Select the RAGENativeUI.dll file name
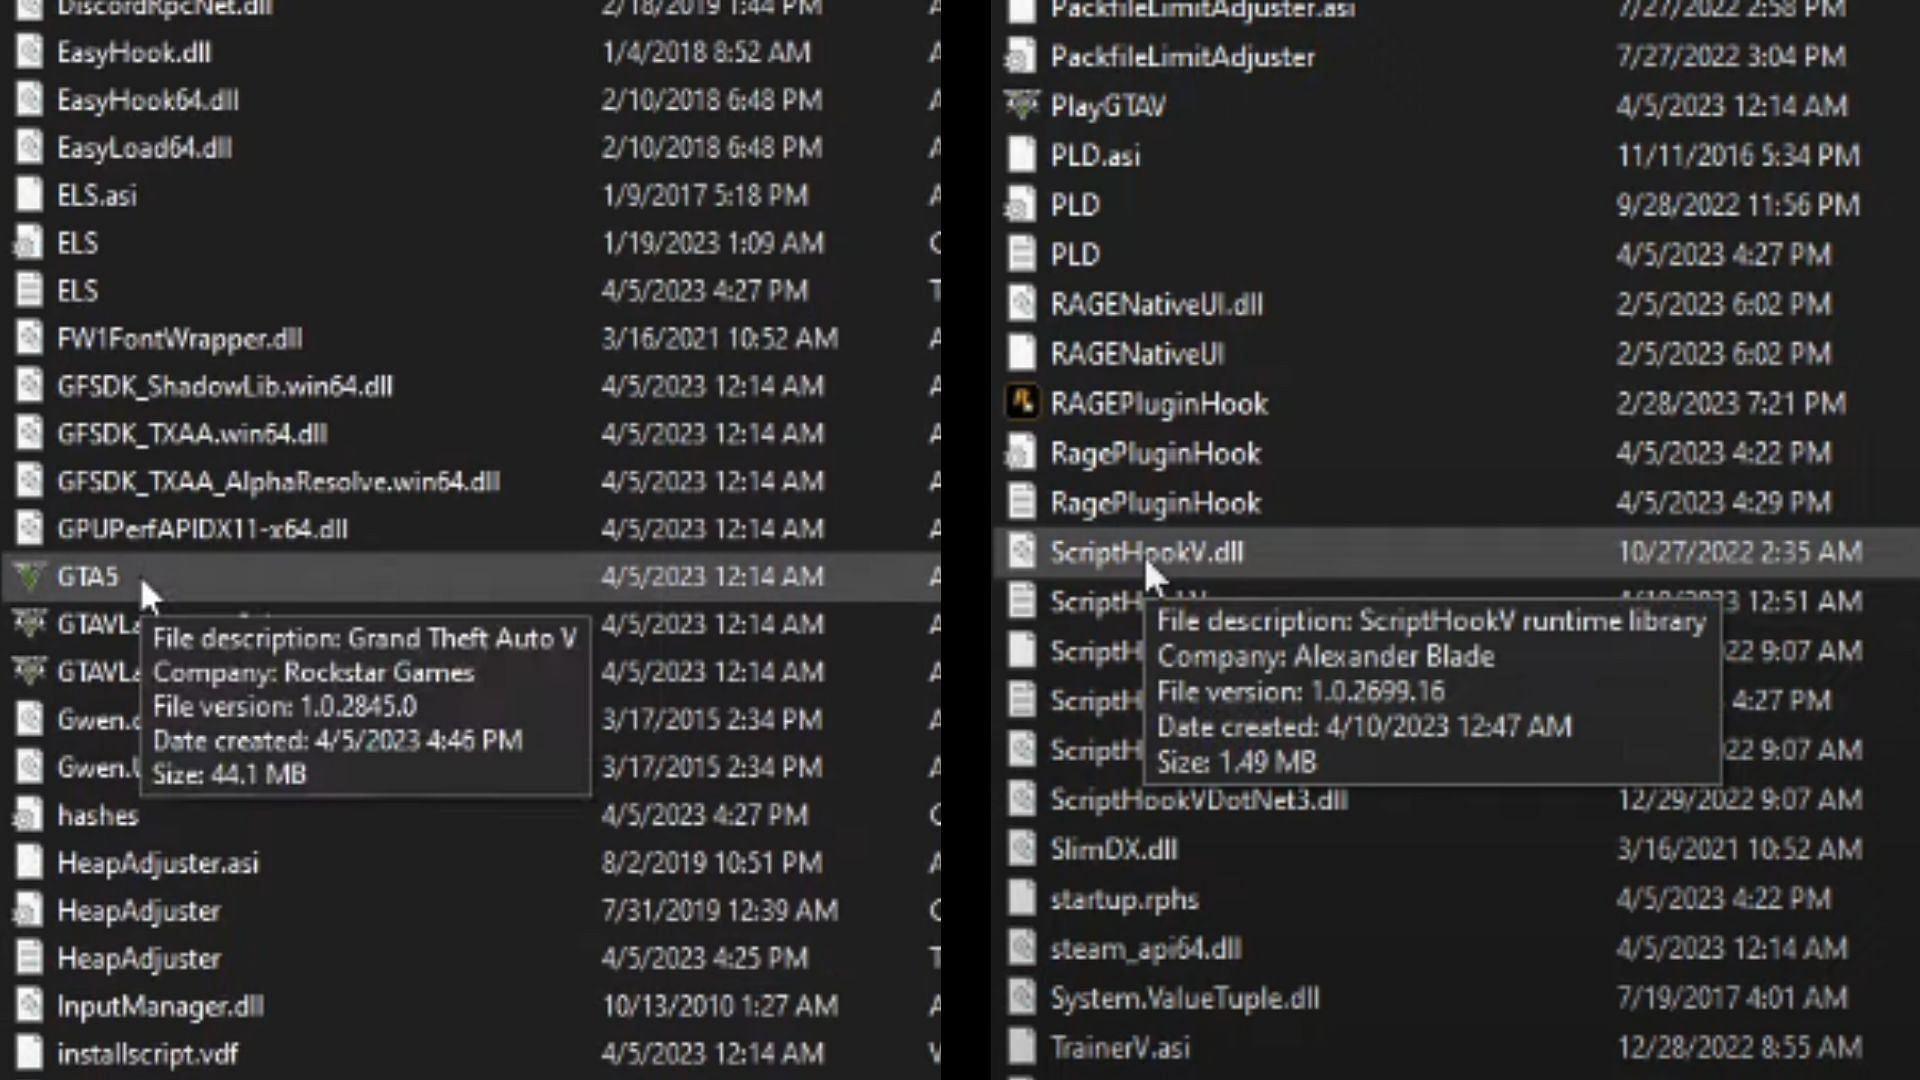The width and height of the screenshot is (1920, 1080). point(1157,304)
